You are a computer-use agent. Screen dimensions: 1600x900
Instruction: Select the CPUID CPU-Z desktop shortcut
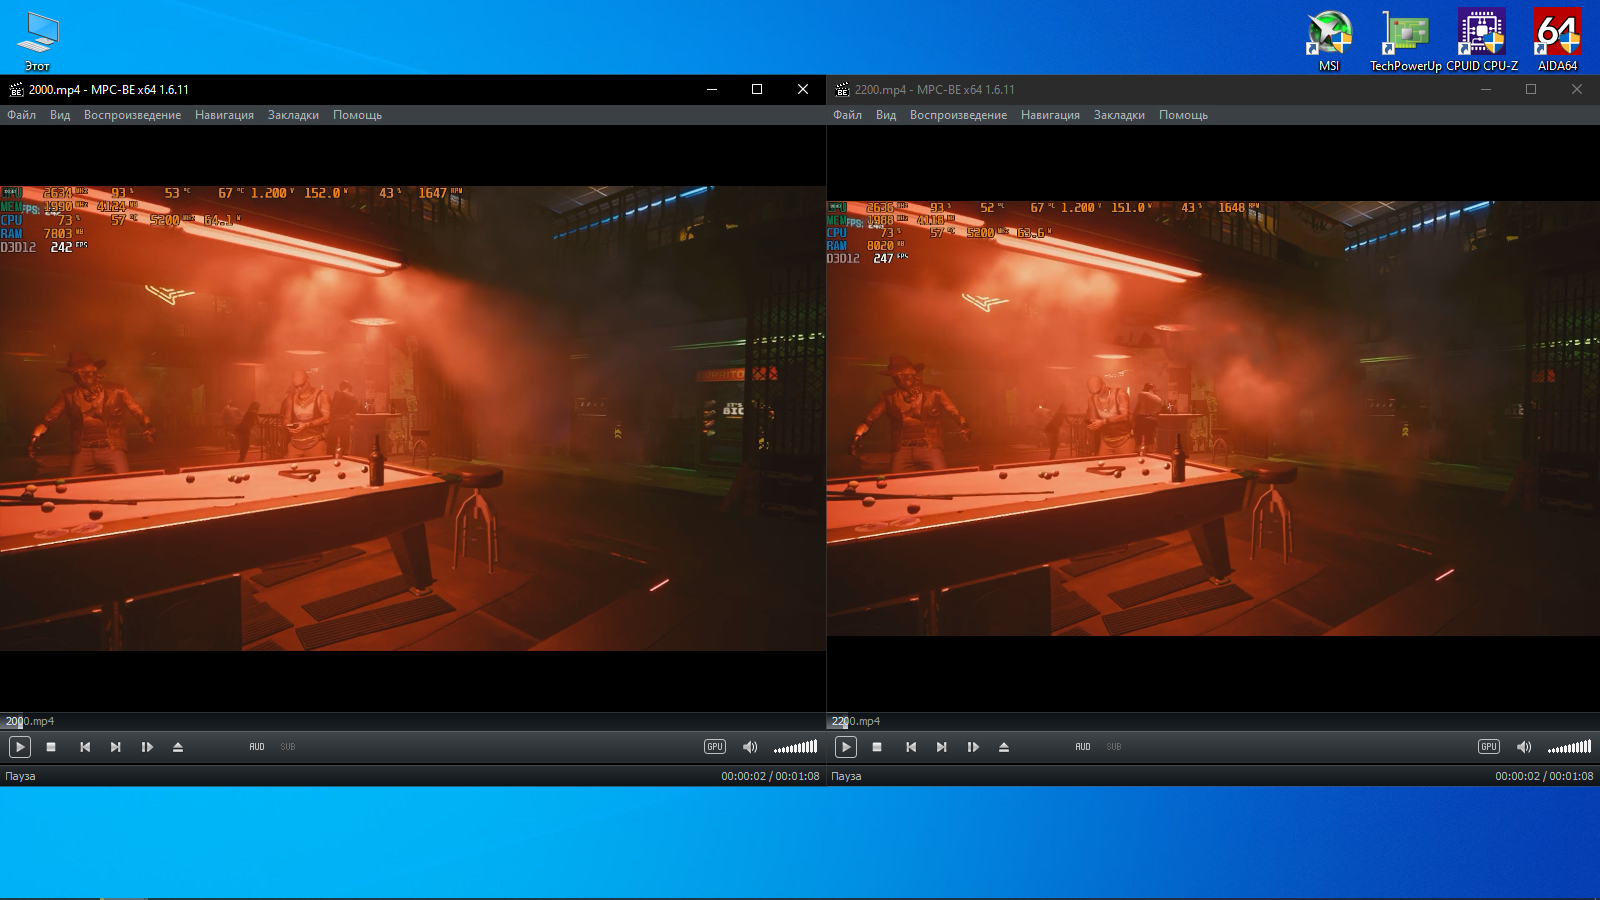coord(1482,40)
